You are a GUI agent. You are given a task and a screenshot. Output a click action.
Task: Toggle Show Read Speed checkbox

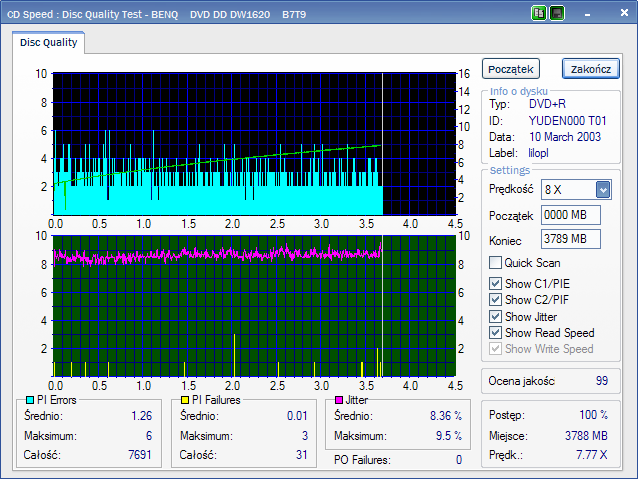[495, 332]
